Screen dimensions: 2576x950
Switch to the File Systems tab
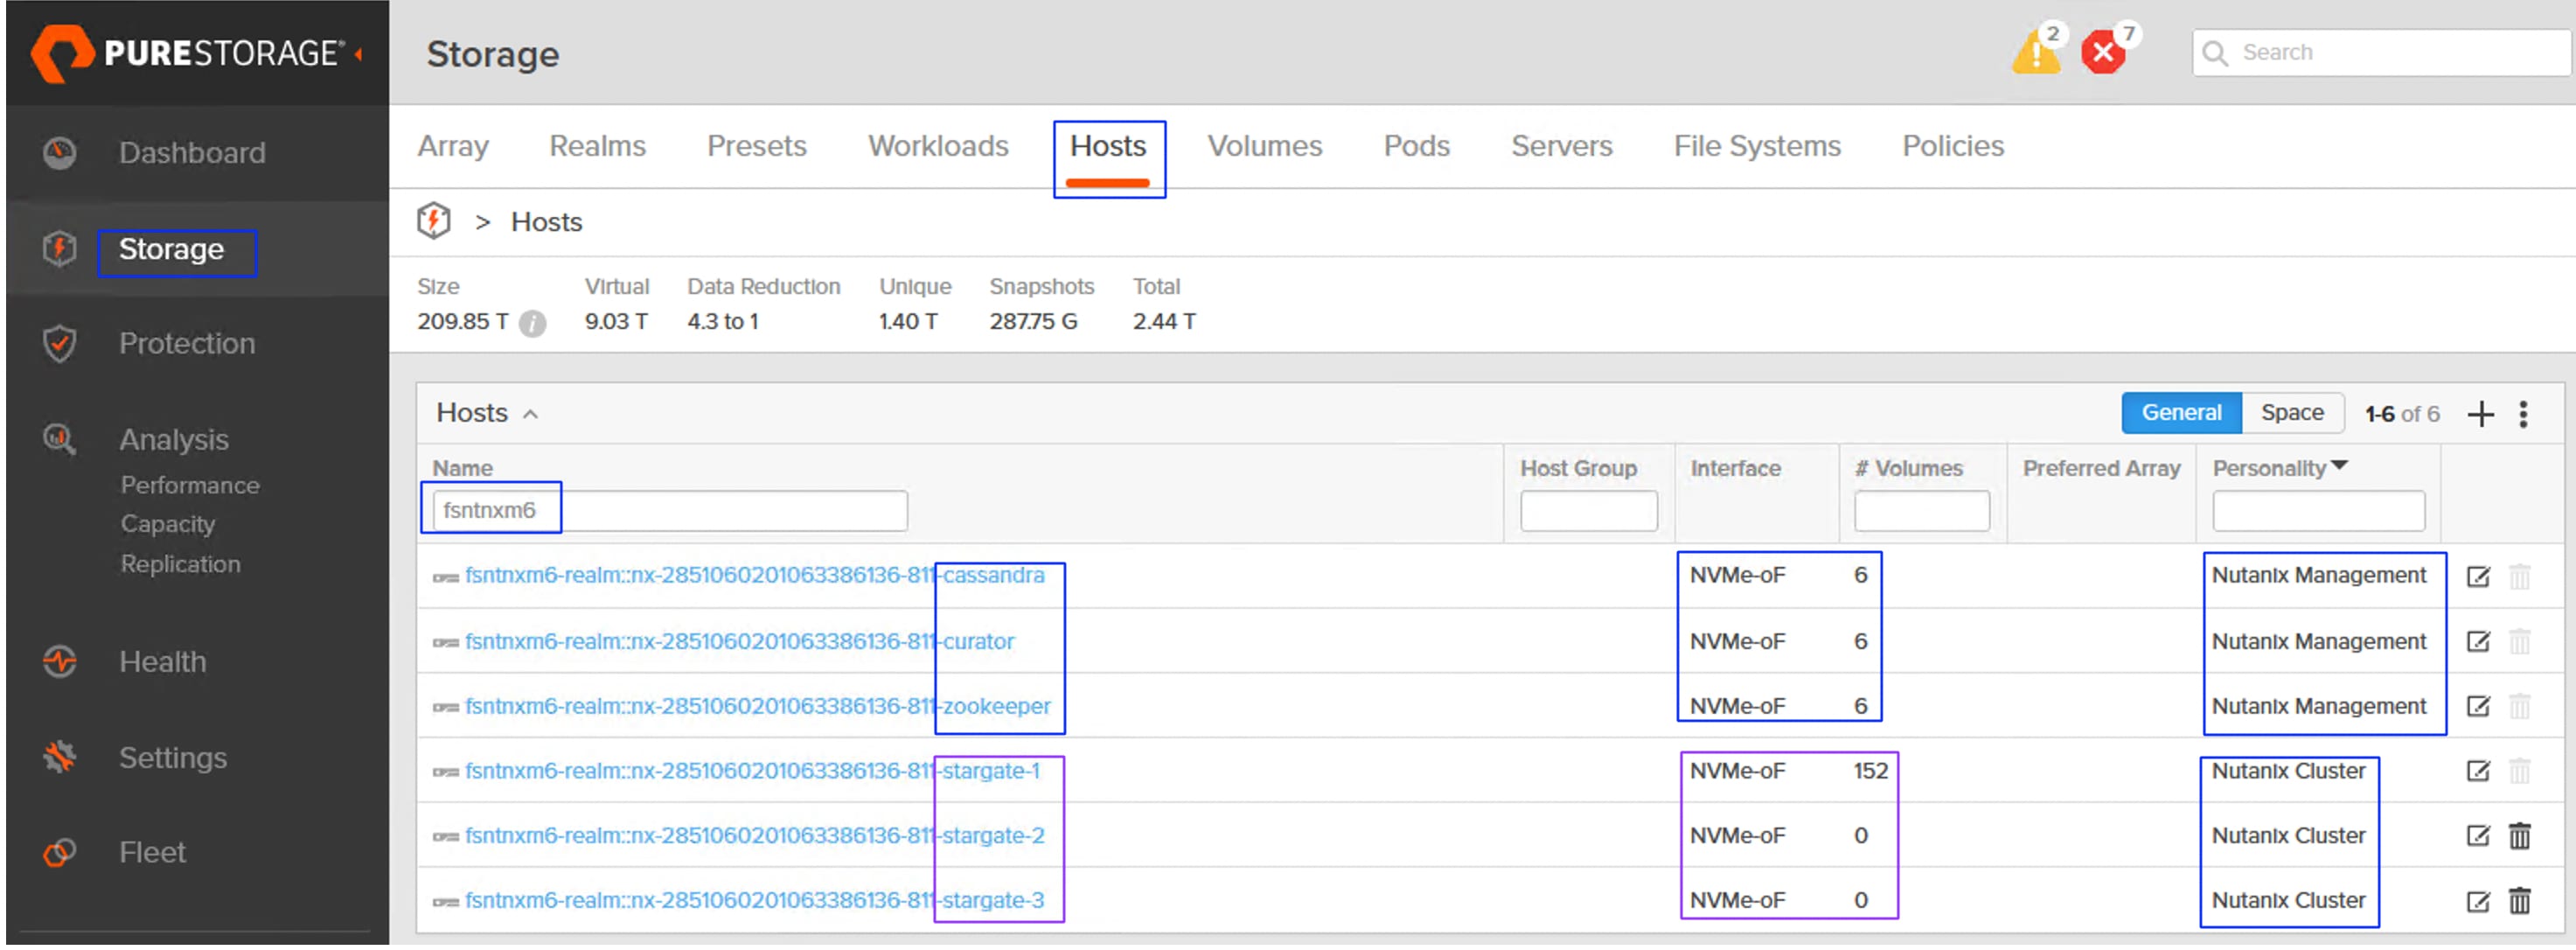pyautogui.click(x=1757, y=146)
